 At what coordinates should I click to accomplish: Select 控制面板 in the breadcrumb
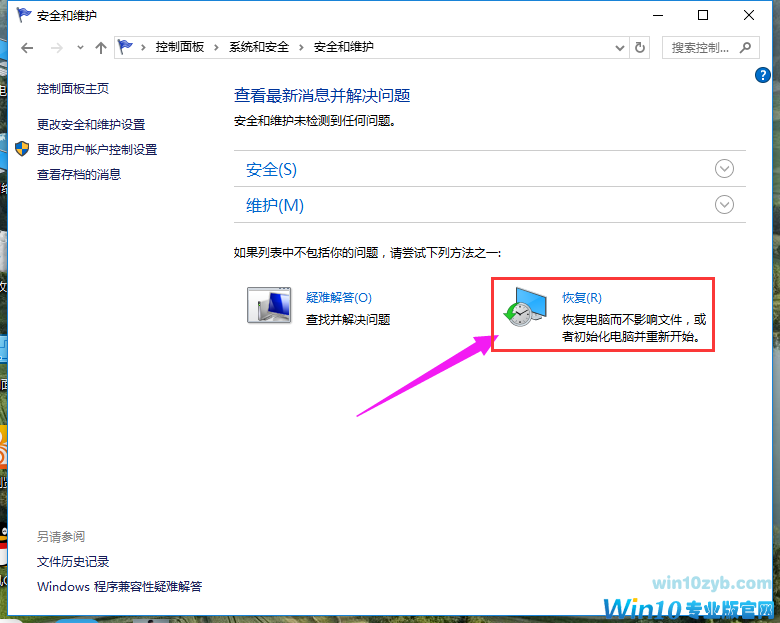point(180,47)
